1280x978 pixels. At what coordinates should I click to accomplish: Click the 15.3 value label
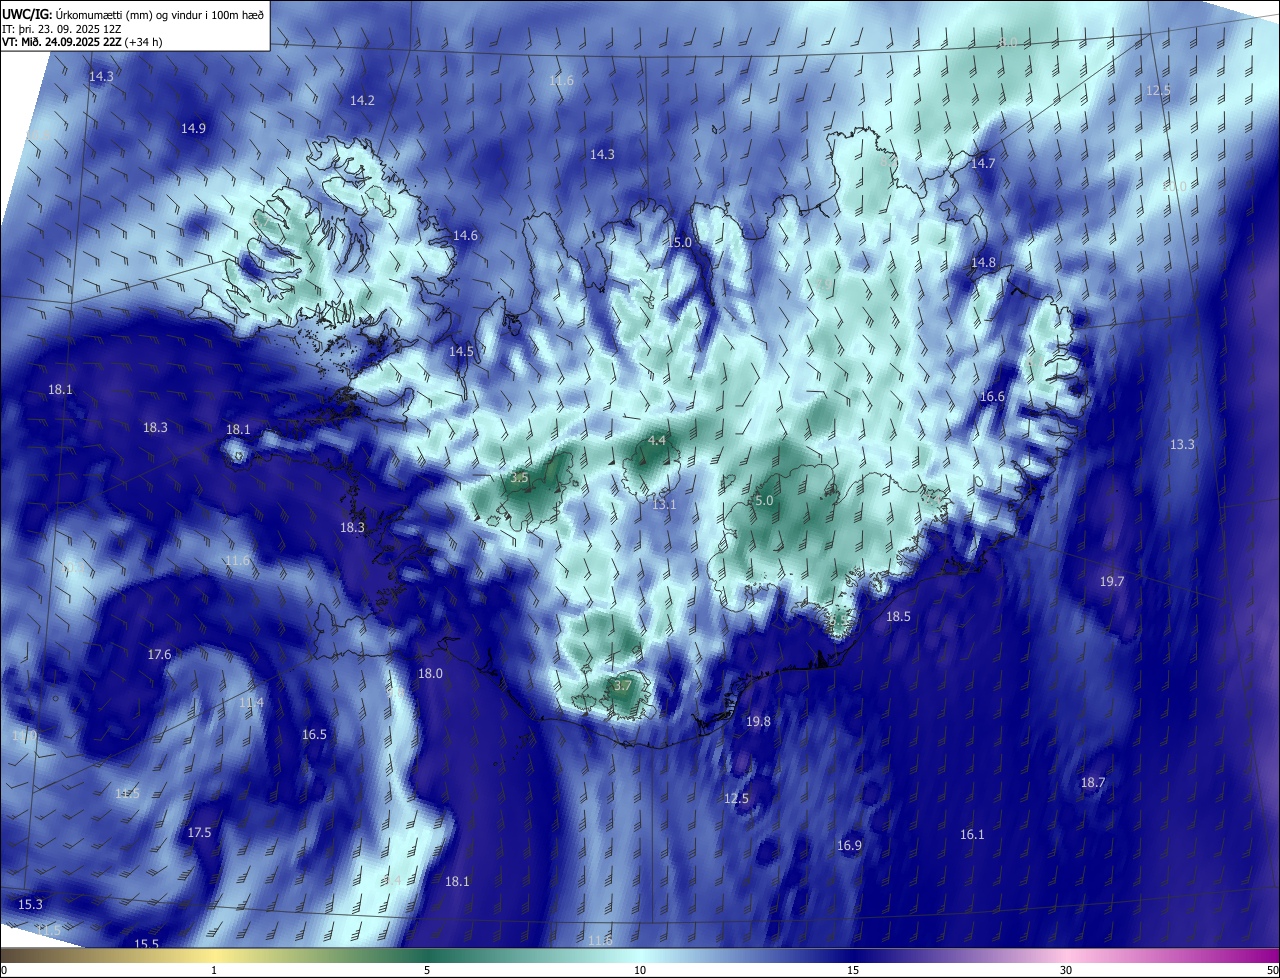(30, 905)
